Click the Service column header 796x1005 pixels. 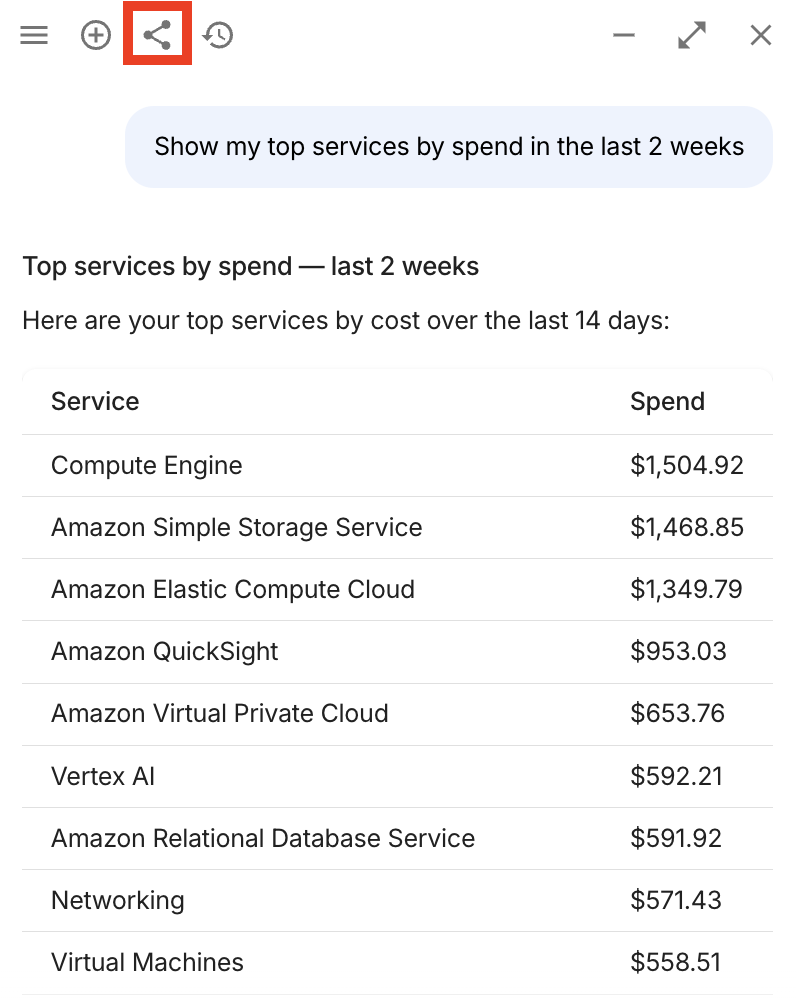tap(95, 402)
